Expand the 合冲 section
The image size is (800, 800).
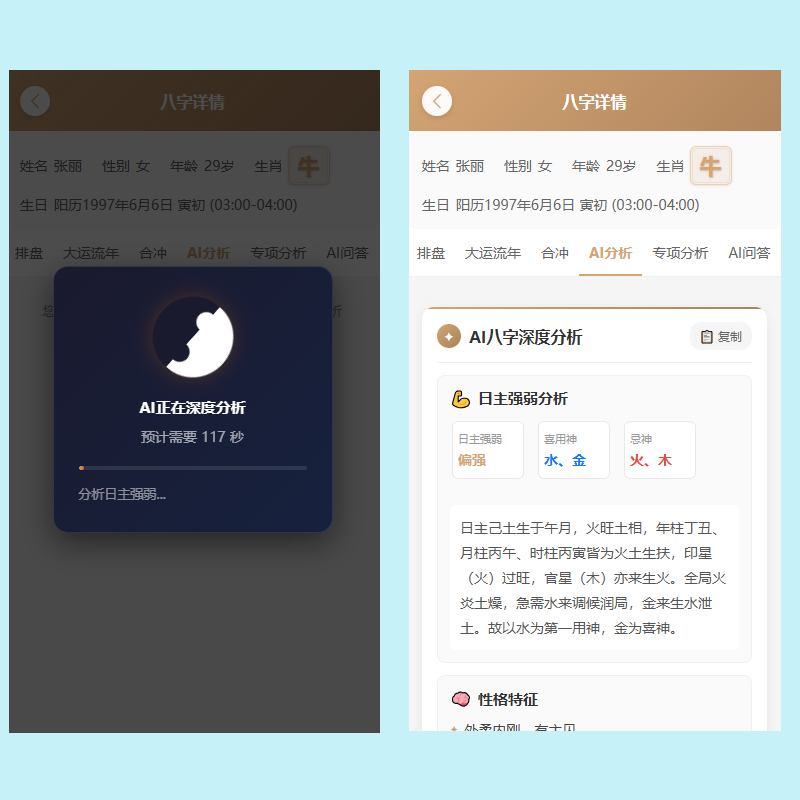pyautogui.click(x=554, y=253)
